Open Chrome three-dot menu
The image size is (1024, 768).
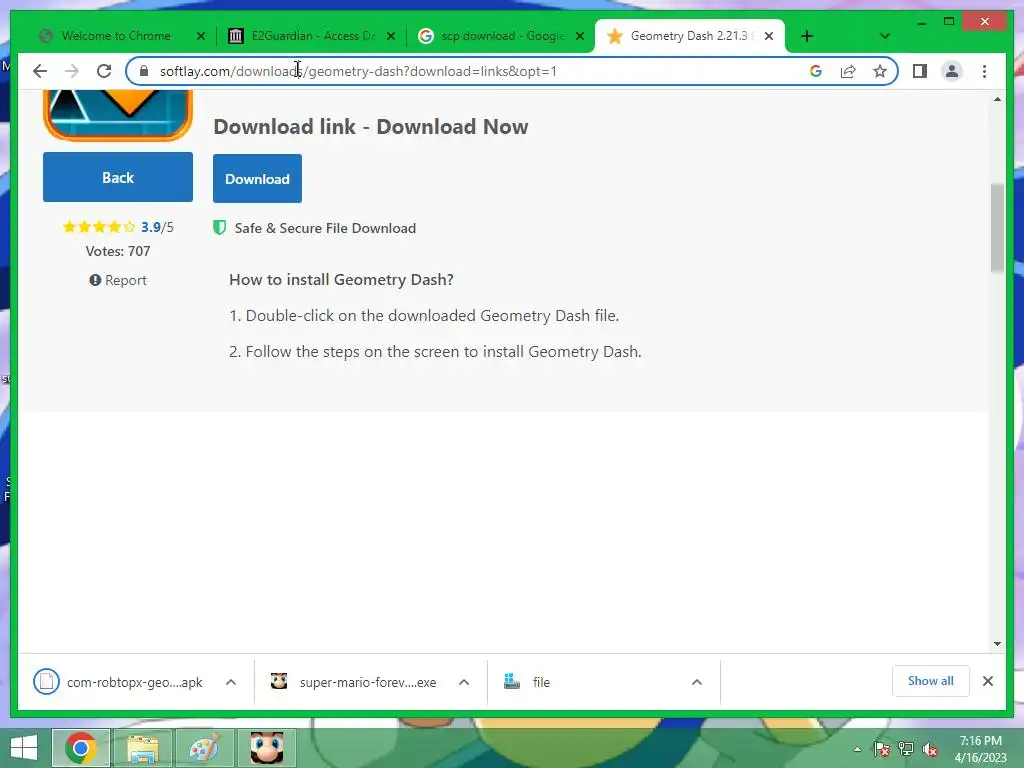984,71
